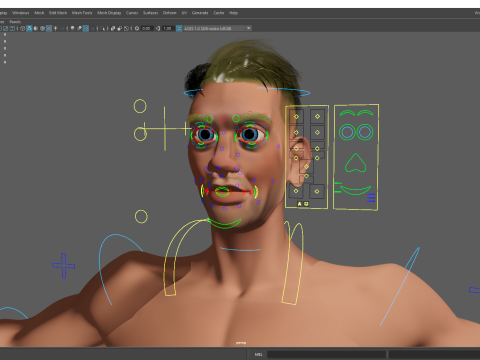This screenshot has width=480, height=360.
Task: Select left green eyebrow control in picker
Action: tap(347, 113)
